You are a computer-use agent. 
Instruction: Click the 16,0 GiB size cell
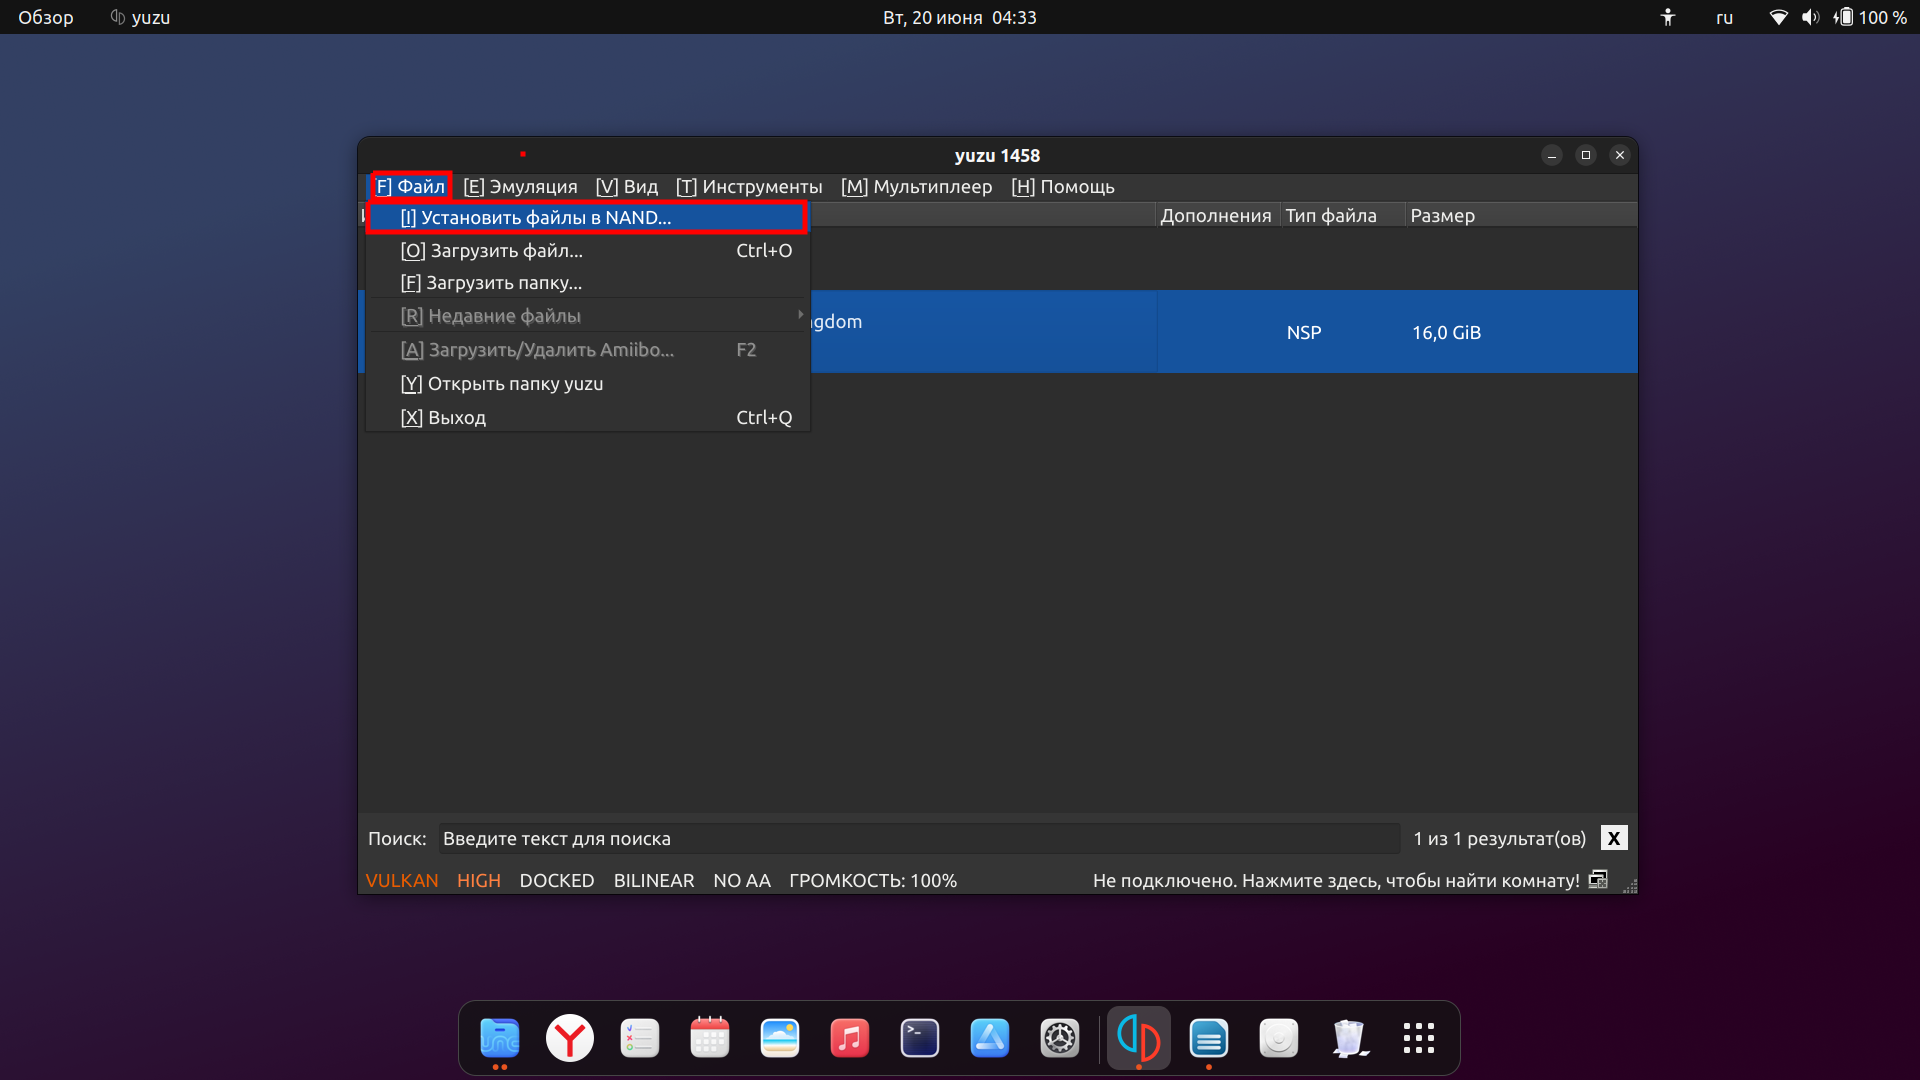(x=1446, y=332)
